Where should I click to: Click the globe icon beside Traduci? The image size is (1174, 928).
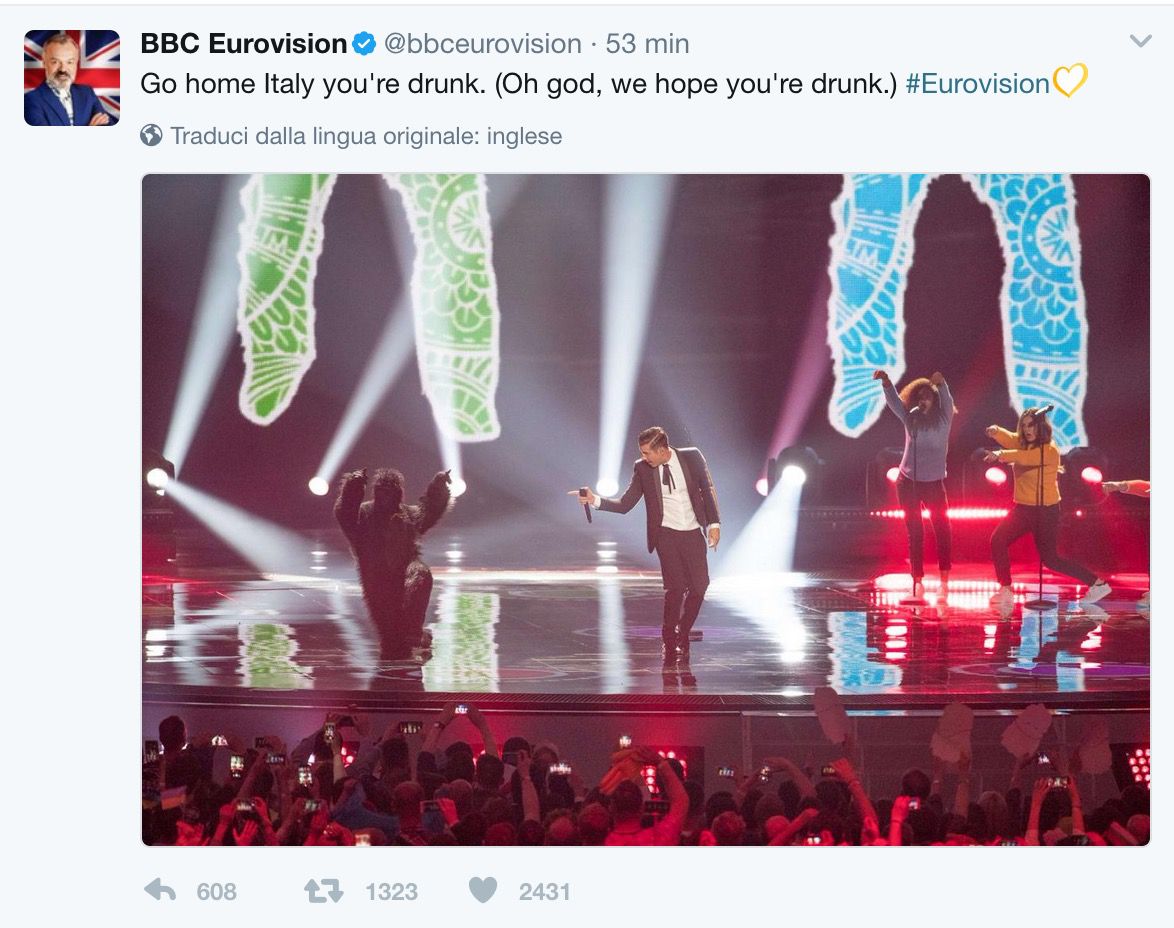[x=151, y=136]
